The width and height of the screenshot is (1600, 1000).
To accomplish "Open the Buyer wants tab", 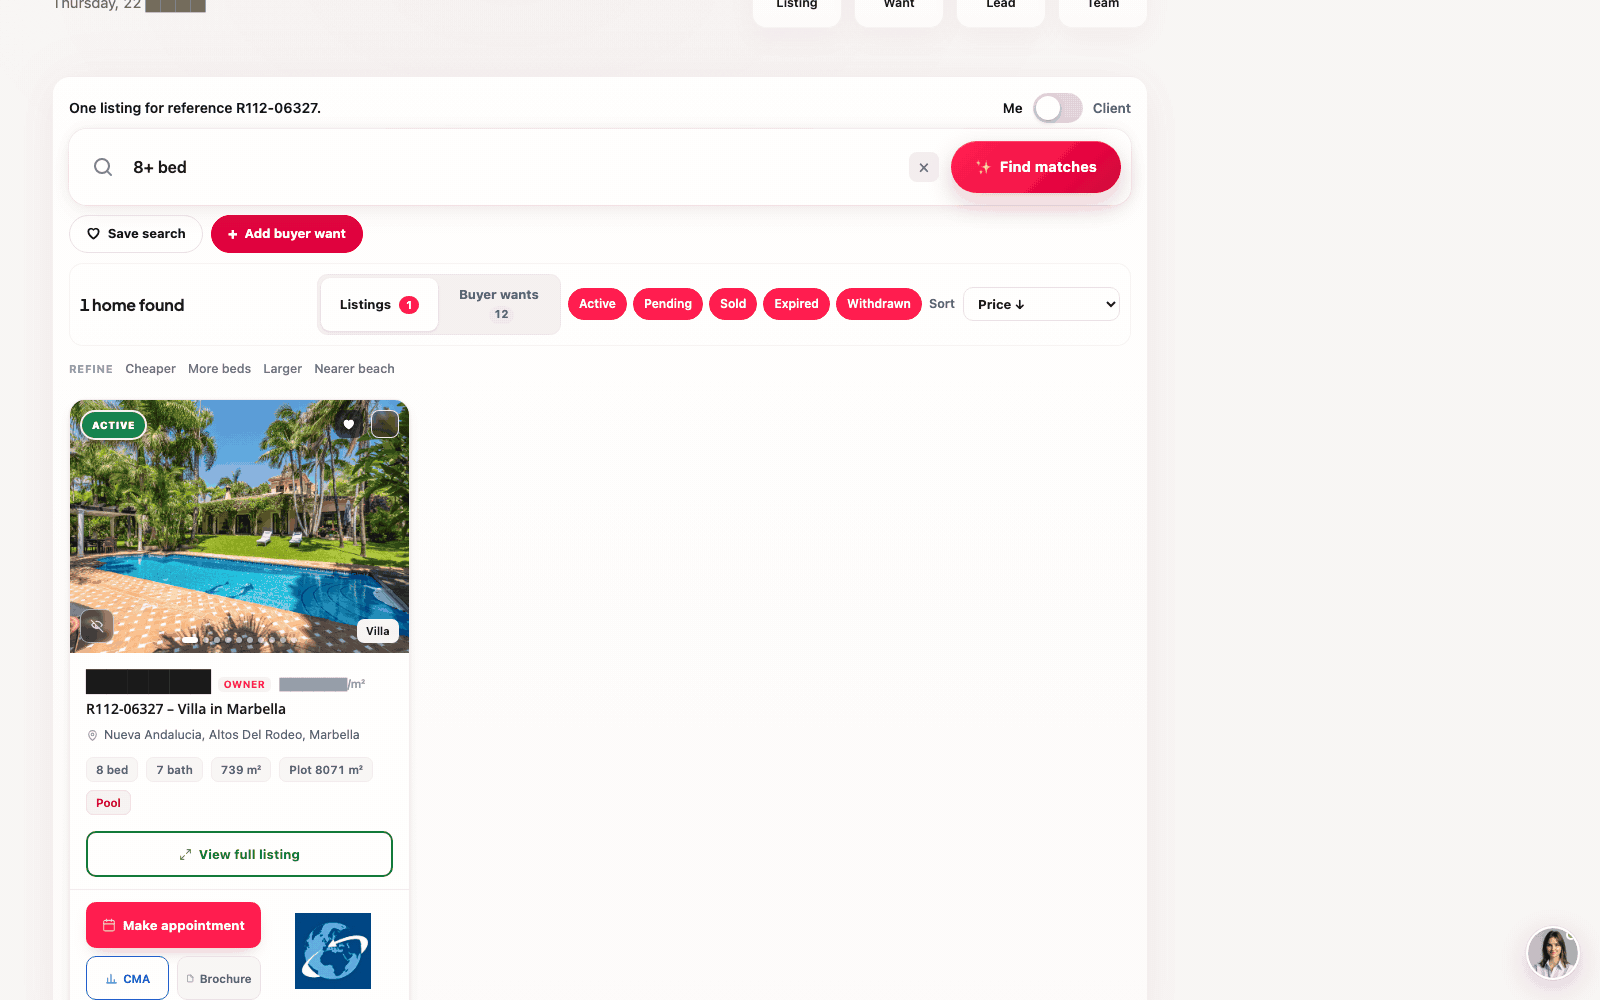I will (499, 304).
